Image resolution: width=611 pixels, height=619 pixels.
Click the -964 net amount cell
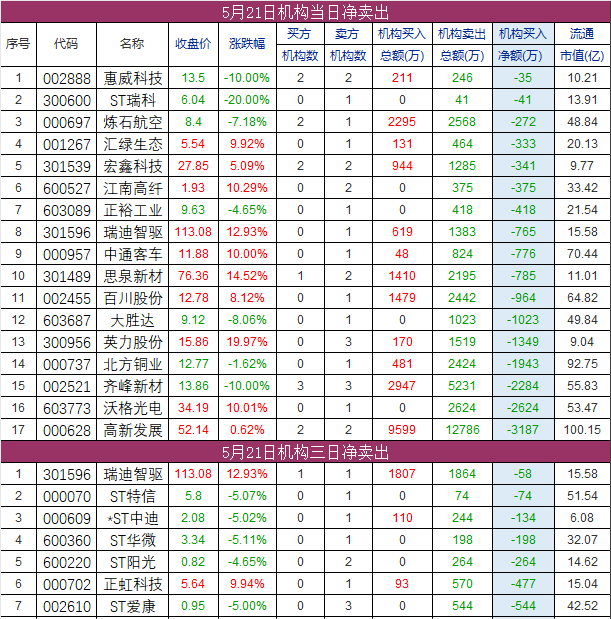[523, 298]
